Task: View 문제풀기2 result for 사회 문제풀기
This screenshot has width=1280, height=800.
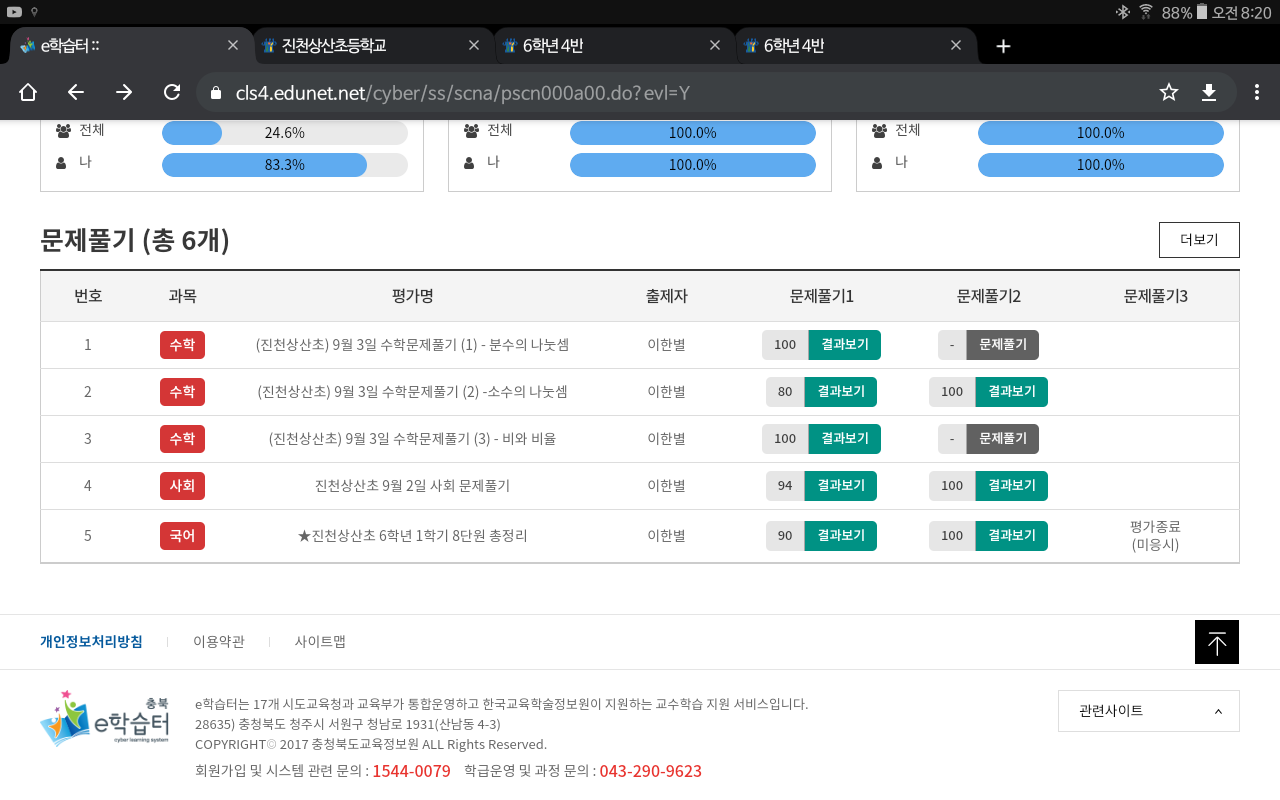Action: 1012,486
